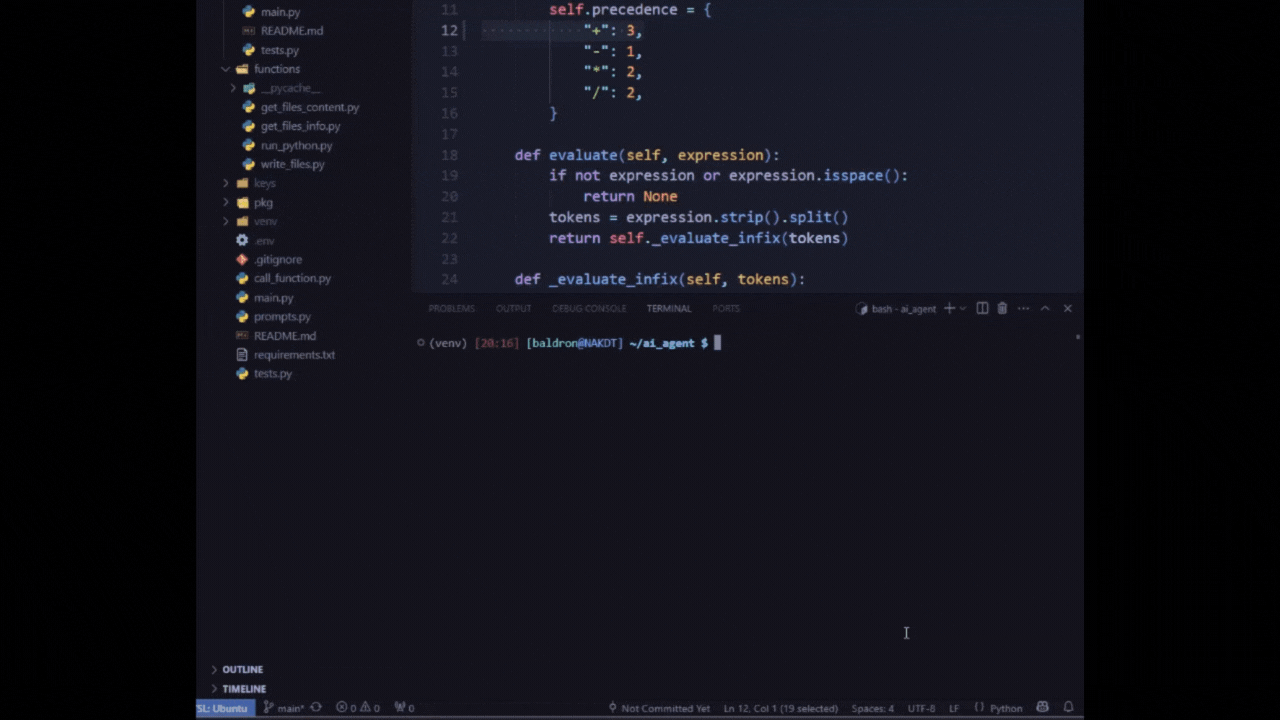Click in the terminal prompt input
This screenshot has height=720, width=1280.
click(717, 343)
